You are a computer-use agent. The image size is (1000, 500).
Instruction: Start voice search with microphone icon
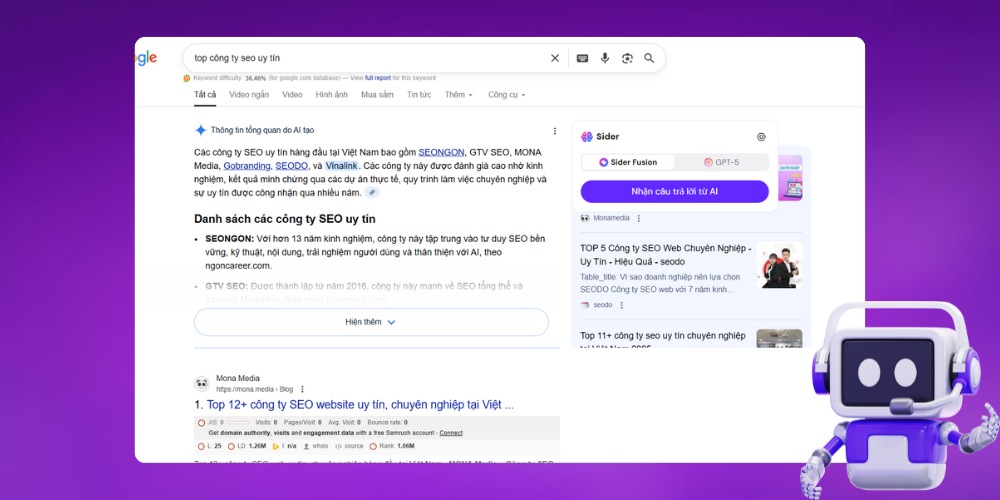click(605, 58)
